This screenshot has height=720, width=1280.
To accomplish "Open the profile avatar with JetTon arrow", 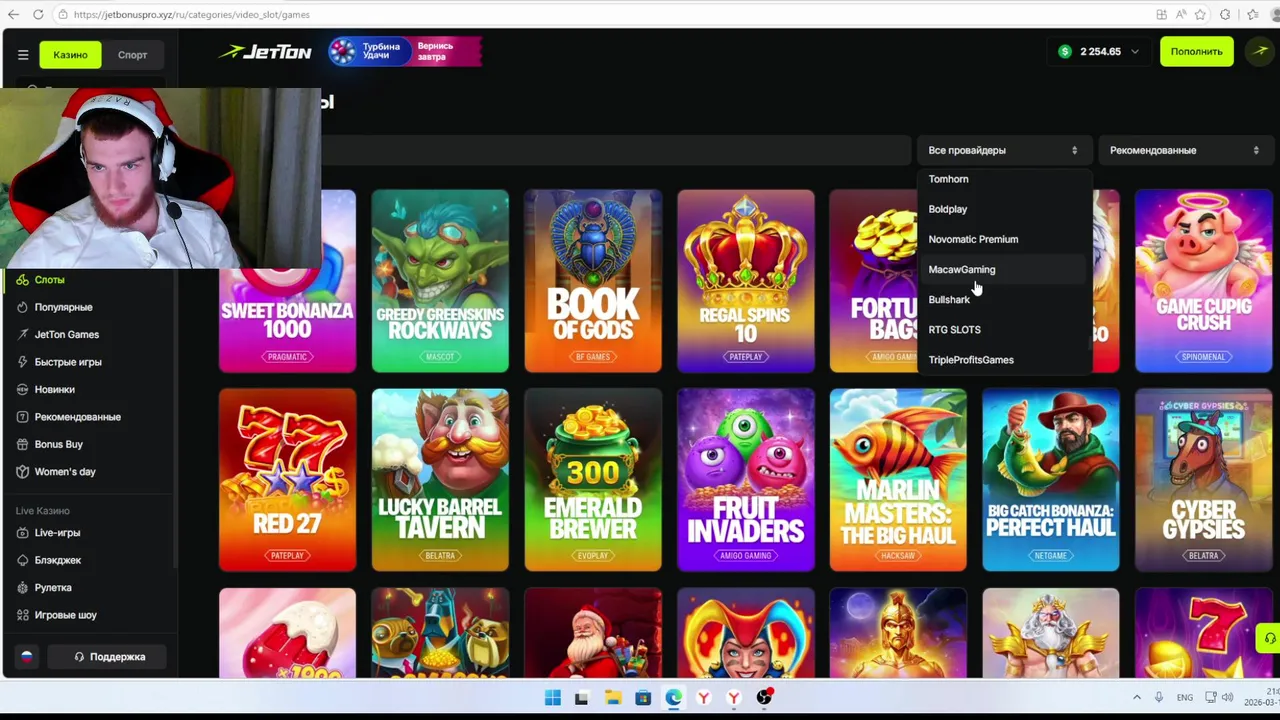I will point(1258,51).
